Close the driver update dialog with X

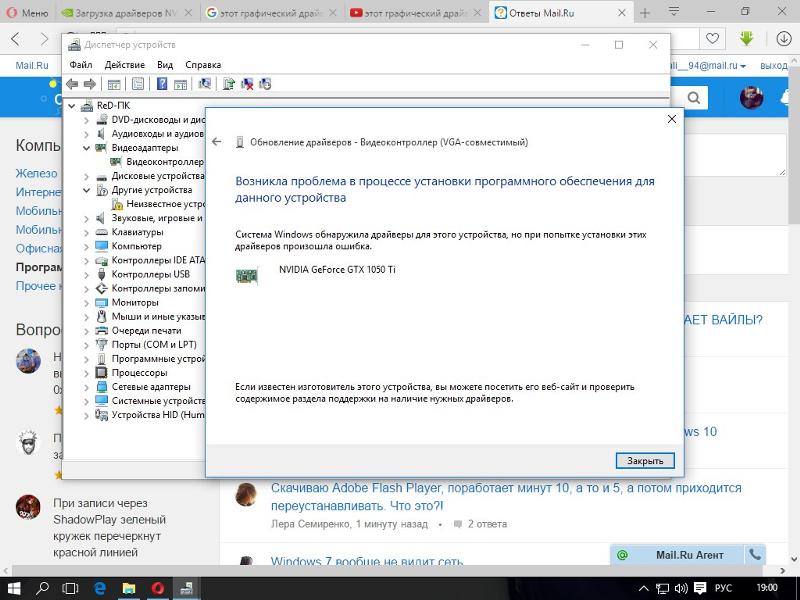(x=672, y=119)
